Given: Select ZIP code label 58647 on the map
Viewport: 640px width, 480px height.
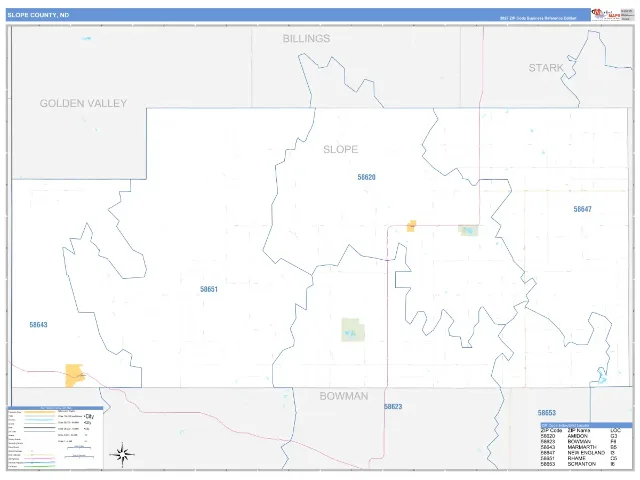Looking at the screenshot, I should click(x=582, y=209).
